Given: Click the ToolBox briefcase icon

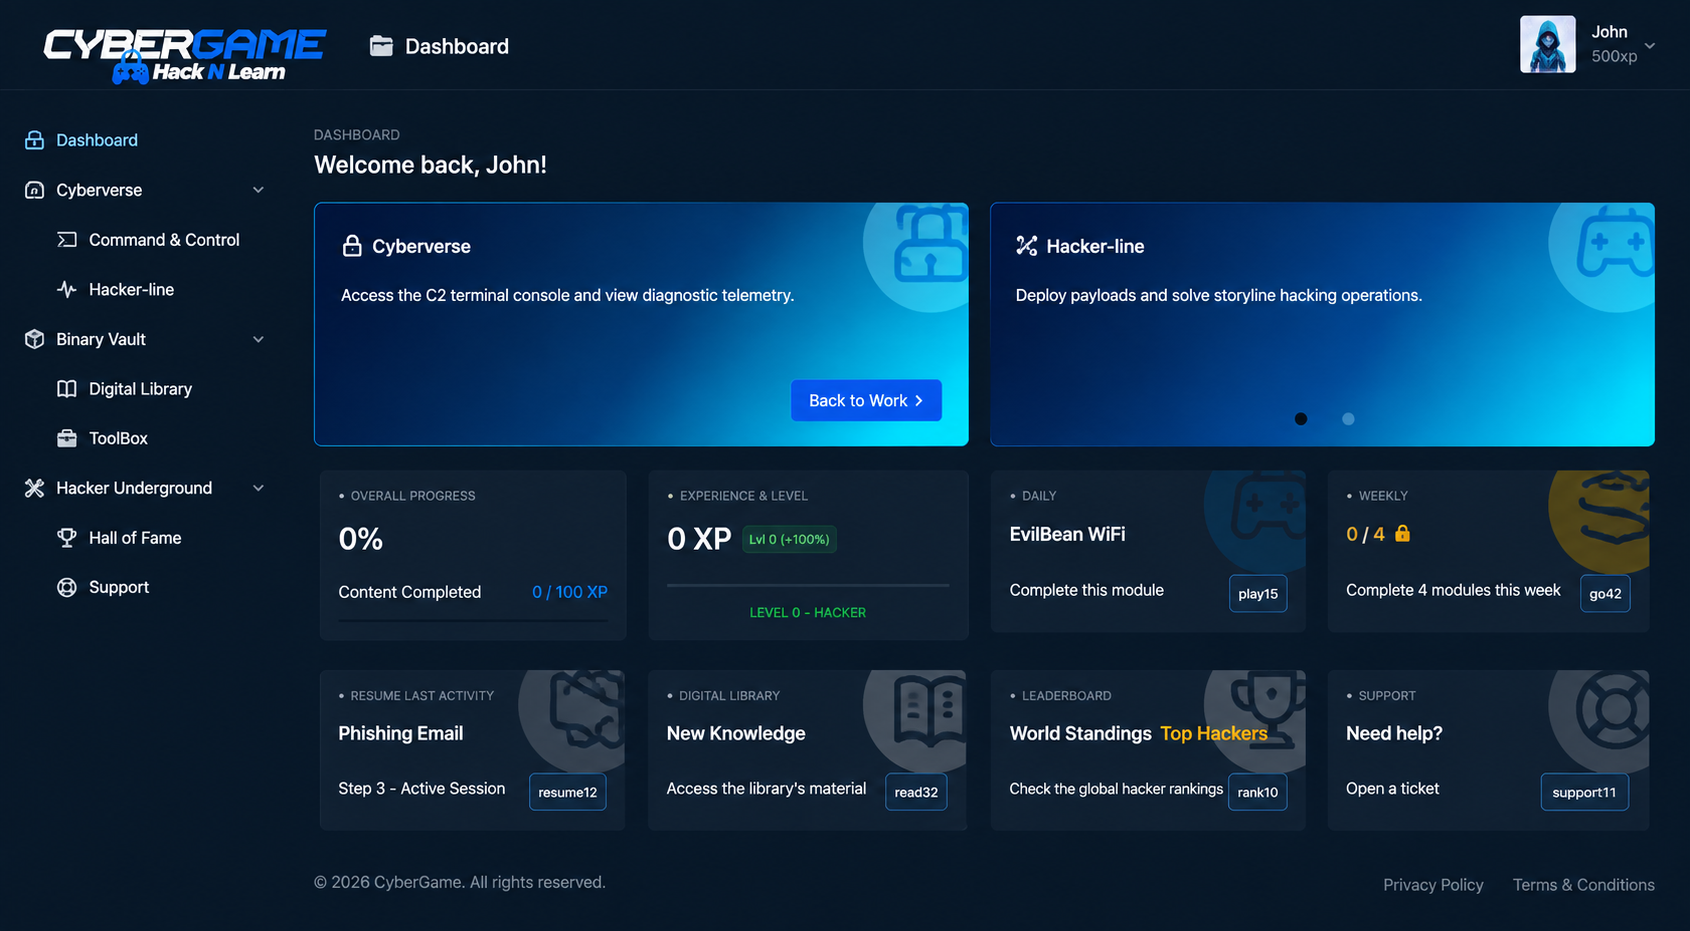Looking at the screenshot, I should pyautogui.click(x=67, y=438).
